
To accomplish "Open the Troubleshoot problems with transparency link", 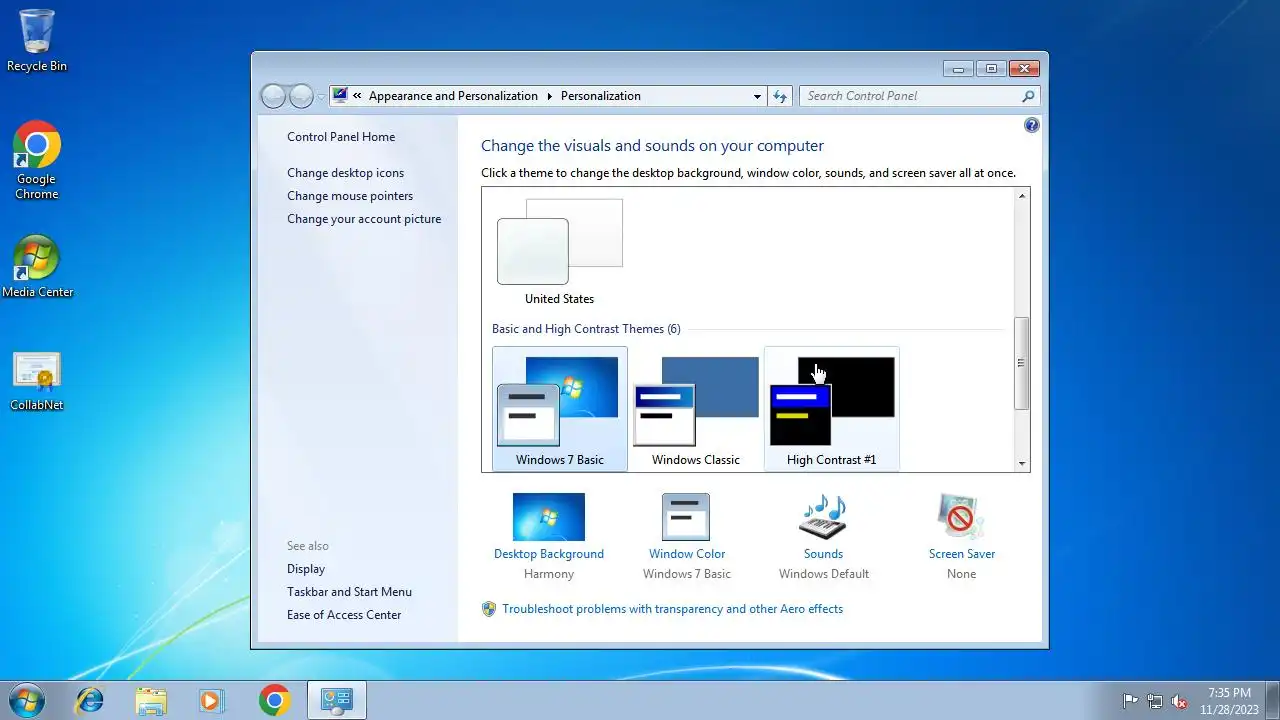I will point(673,609).
